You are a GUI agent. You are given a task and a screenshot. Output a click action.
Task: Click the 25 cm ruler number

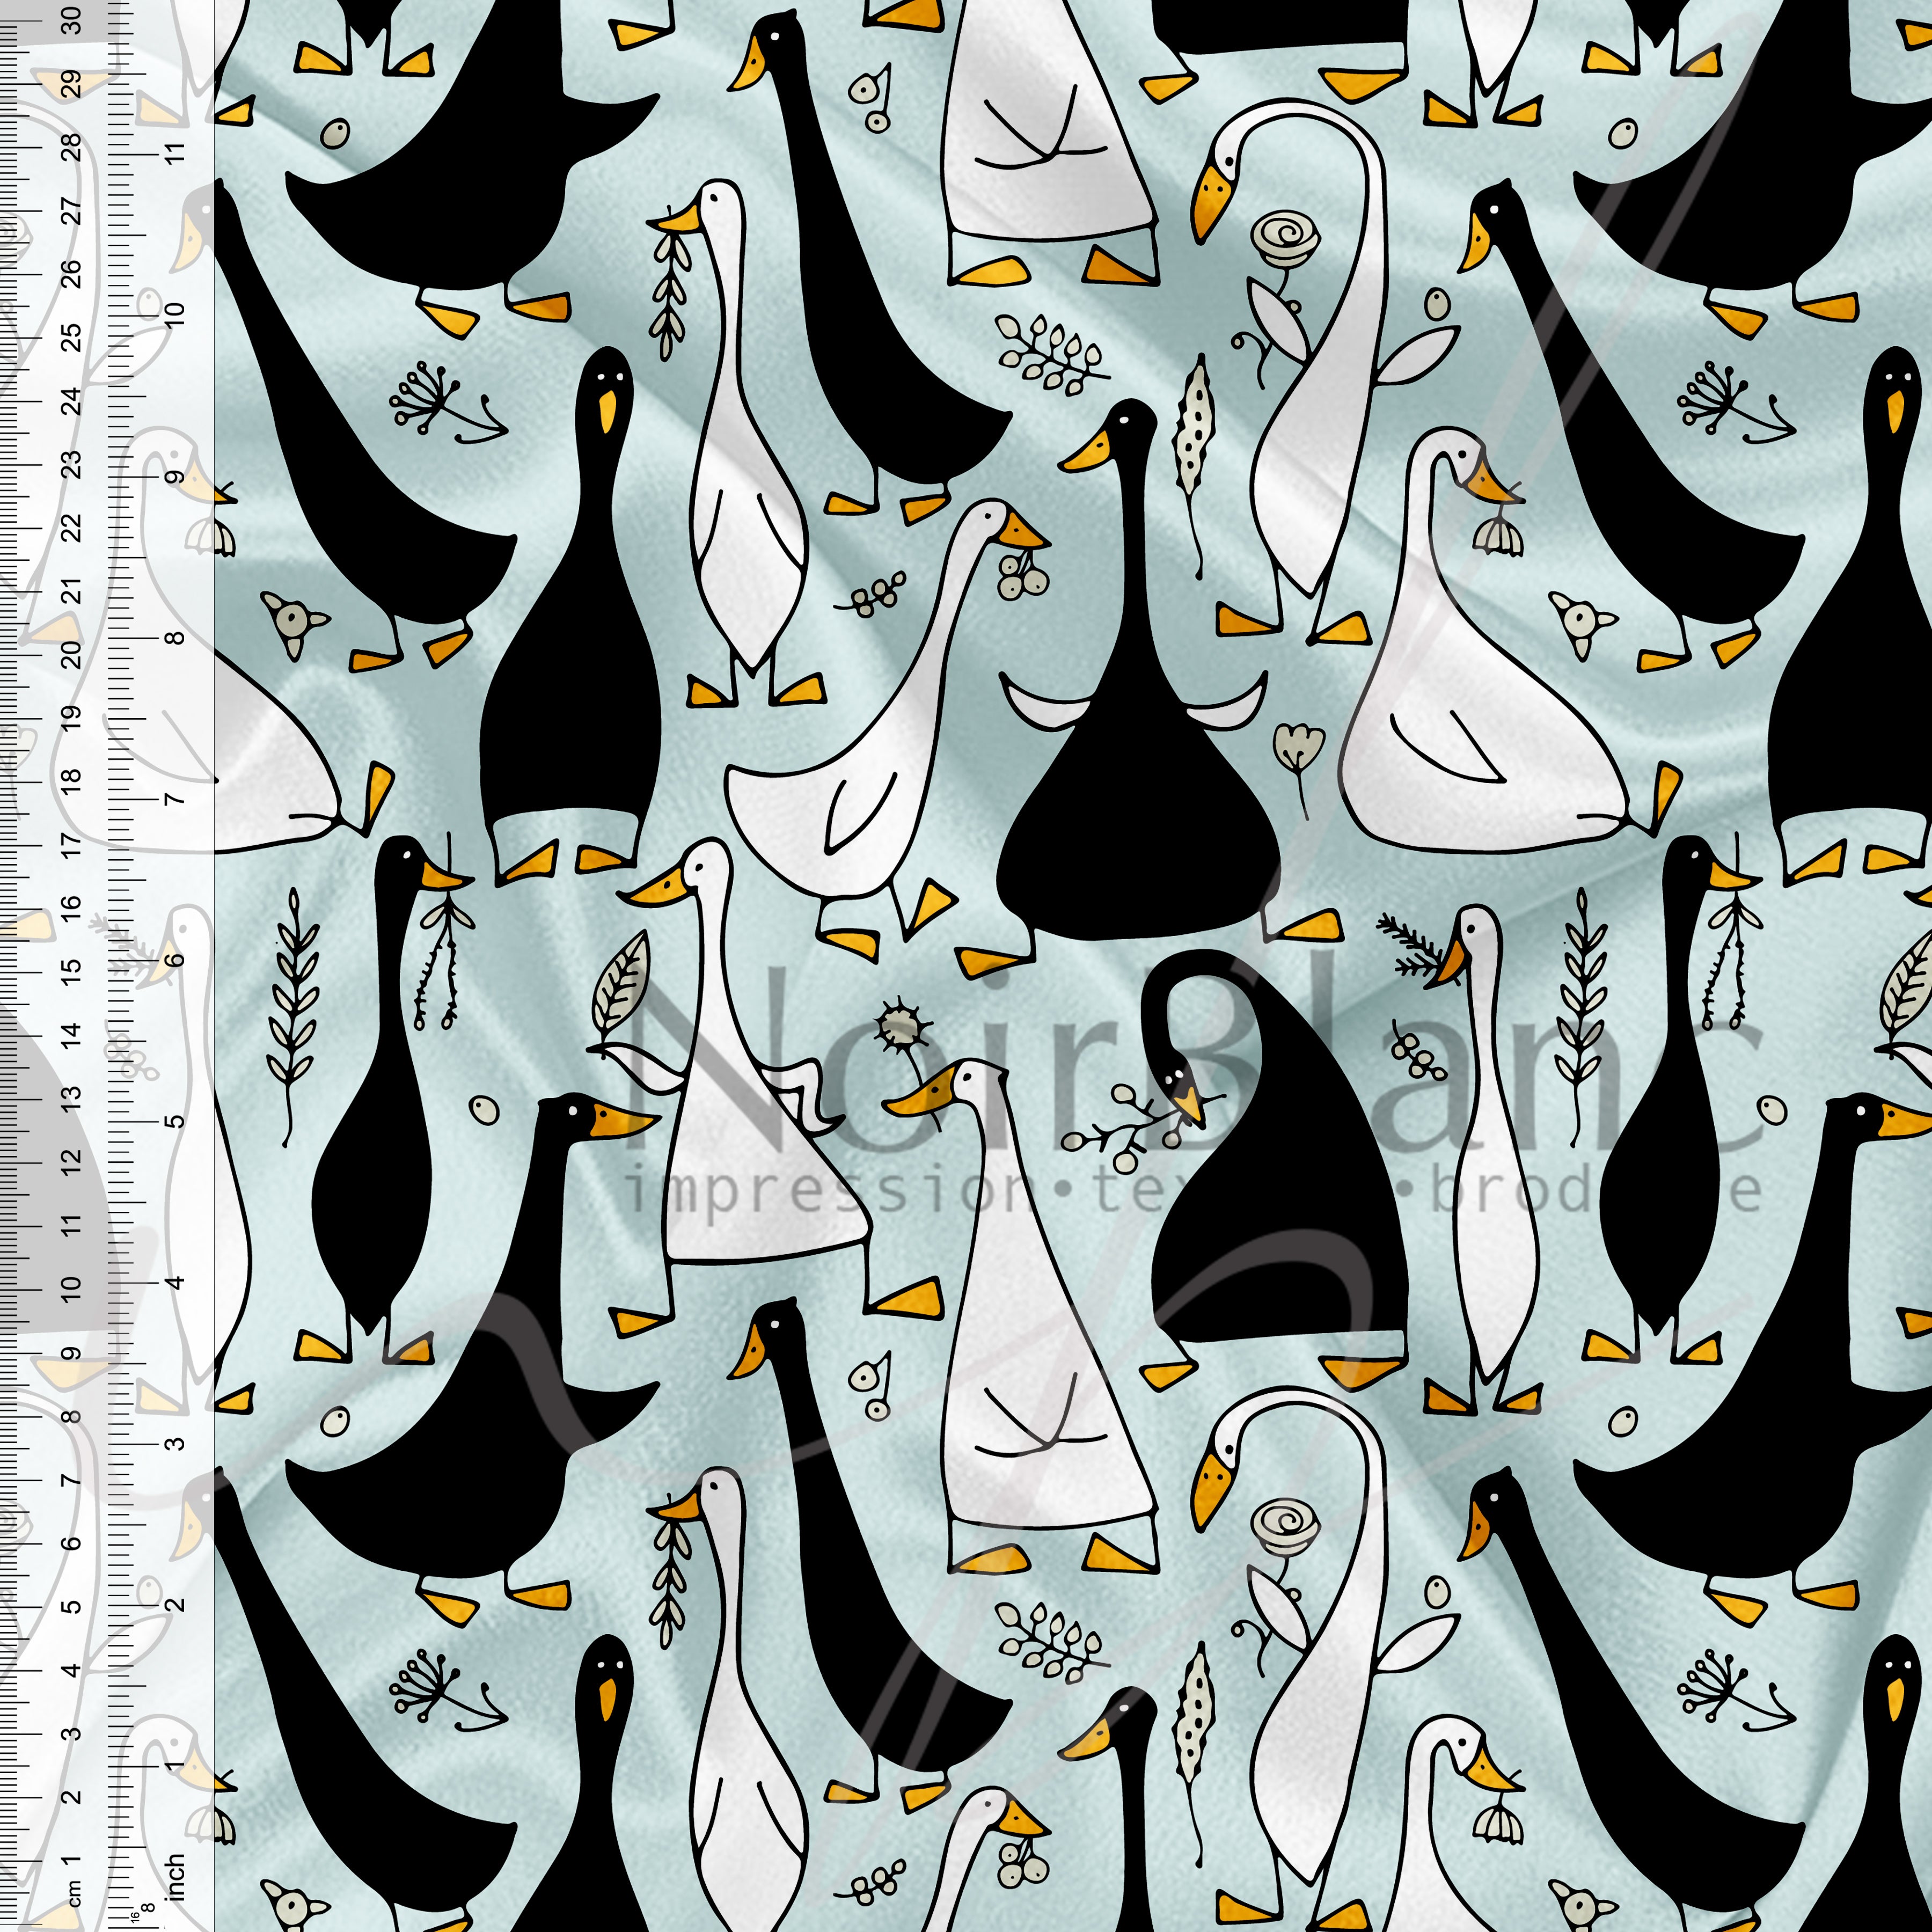(71, 337)
